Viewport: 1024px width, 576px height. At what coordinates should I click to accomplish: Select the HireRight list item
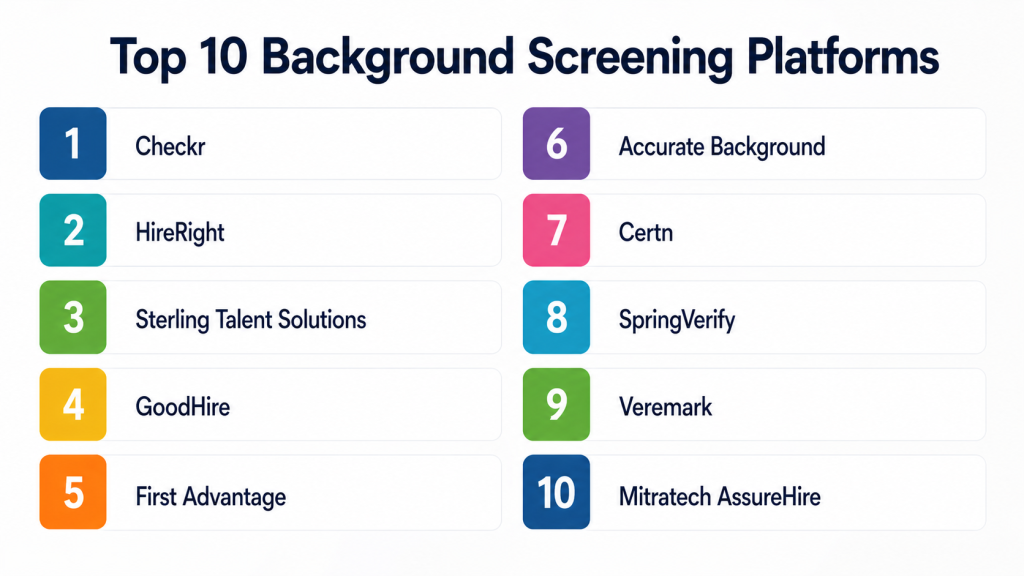[x=180, y=233]
